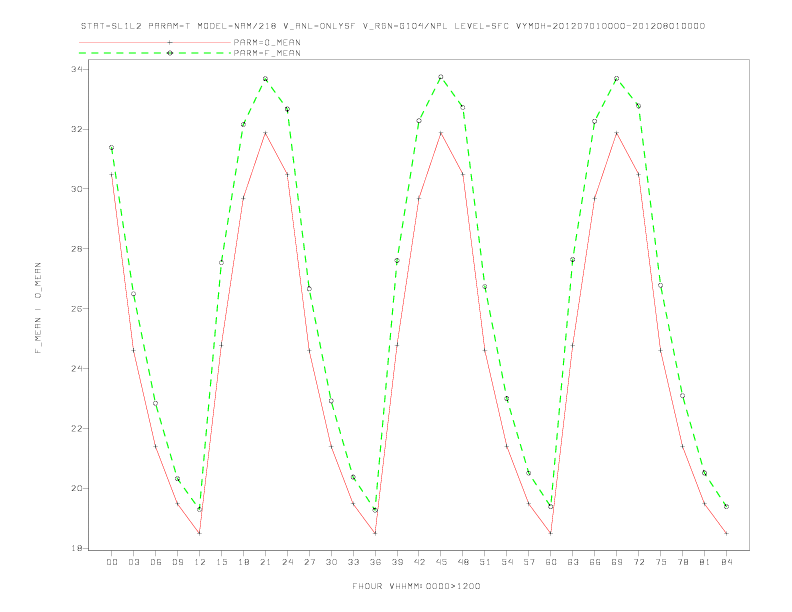Click the F_MEAN circle marker at hour 00
This screenshot has width=792, height=612.
click(x=112, y=147)
